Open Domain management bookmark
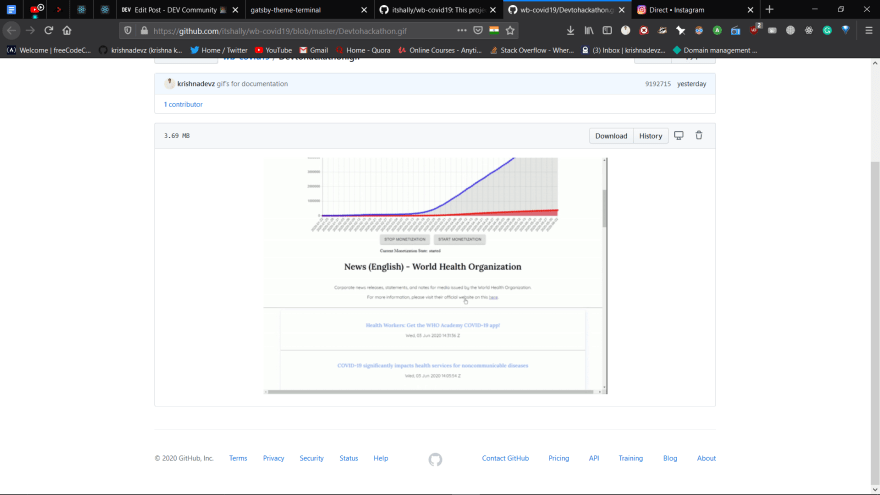Viewport: 880px width, 495px height. [x=715, y=50]
